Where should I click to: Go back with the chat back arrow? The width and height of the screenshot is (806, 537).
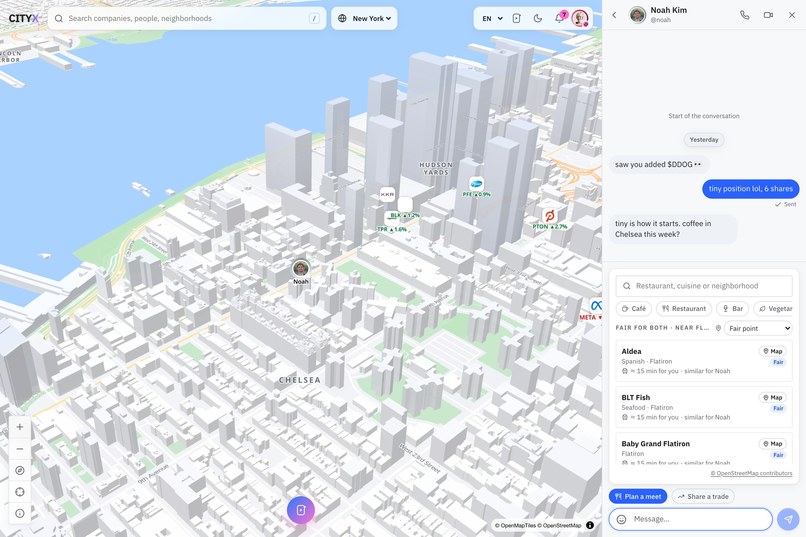click(614, 15)
